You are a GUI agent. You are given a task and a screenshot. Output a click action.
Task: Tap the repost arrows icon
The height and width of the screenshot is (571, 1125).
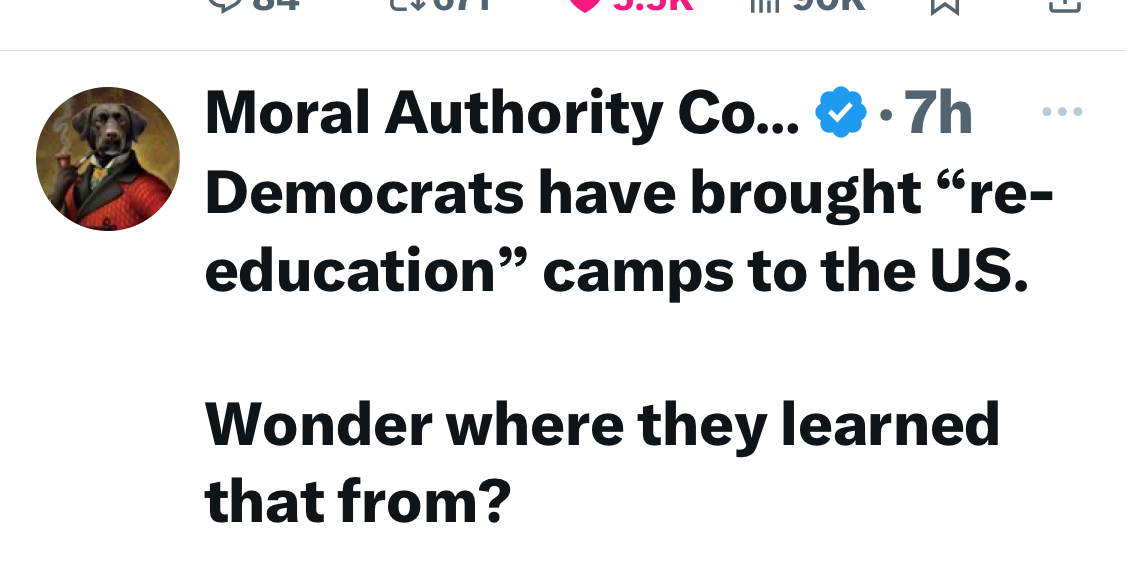pos(406,4)
